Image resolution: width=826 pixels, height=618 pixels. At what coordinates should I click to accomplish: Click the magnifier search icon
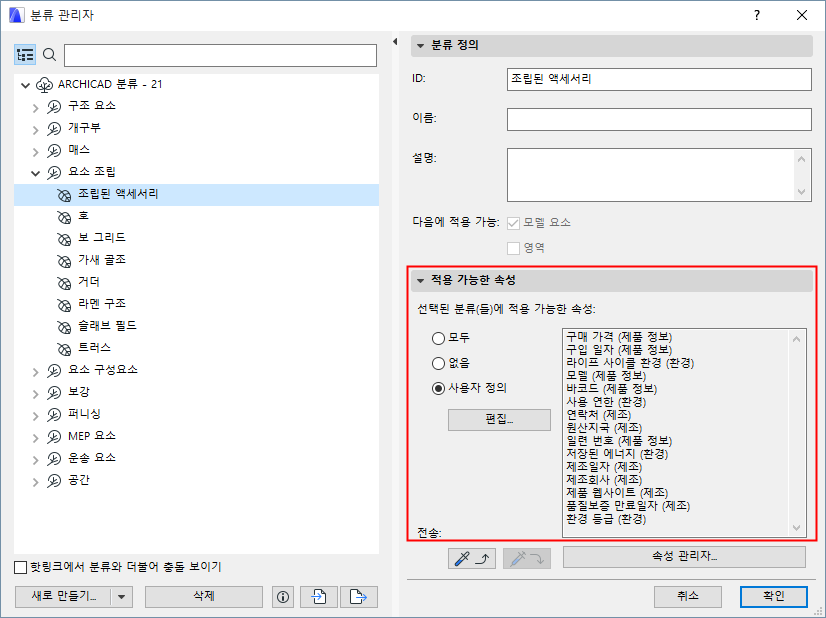50,55
